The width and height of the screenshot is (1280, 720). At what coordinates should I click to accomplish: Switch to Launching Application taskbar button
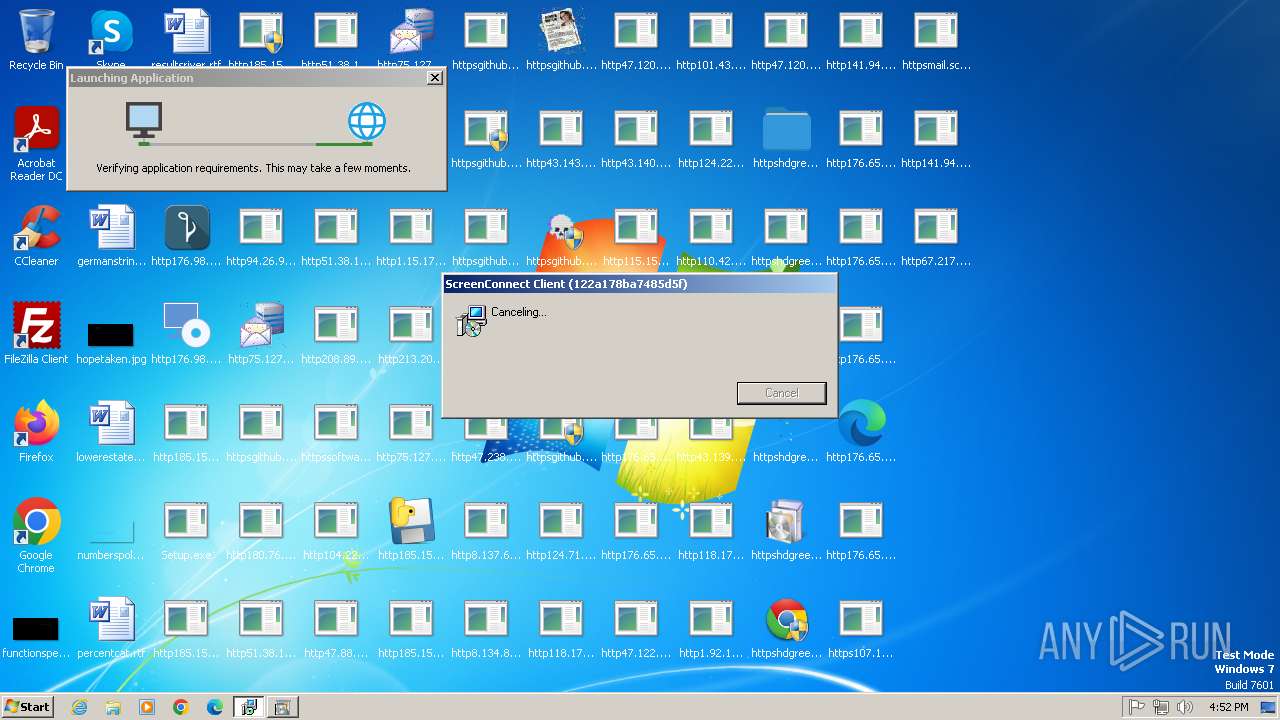pyautogui.click(x=282, y=707)
